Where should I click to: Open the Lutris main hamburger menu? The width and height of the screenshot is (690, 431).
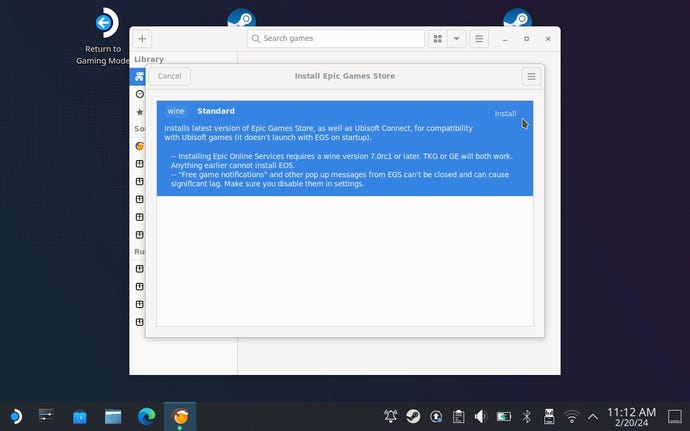480,39
